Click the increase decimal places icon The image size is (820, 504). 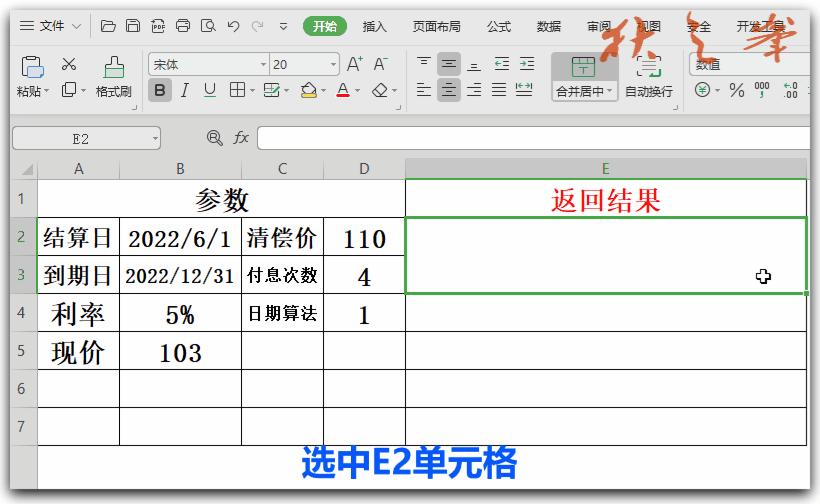[790, 90]
